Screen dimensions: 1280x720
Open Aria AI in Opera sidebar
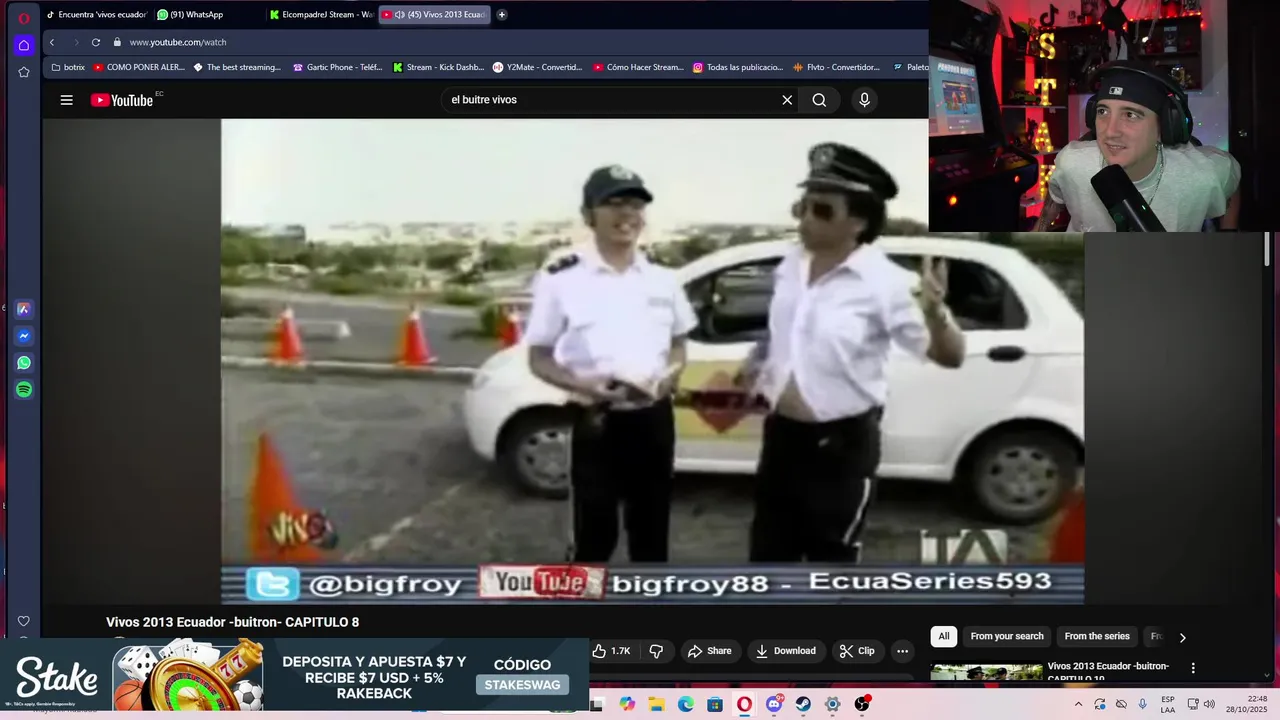(24, 309)
